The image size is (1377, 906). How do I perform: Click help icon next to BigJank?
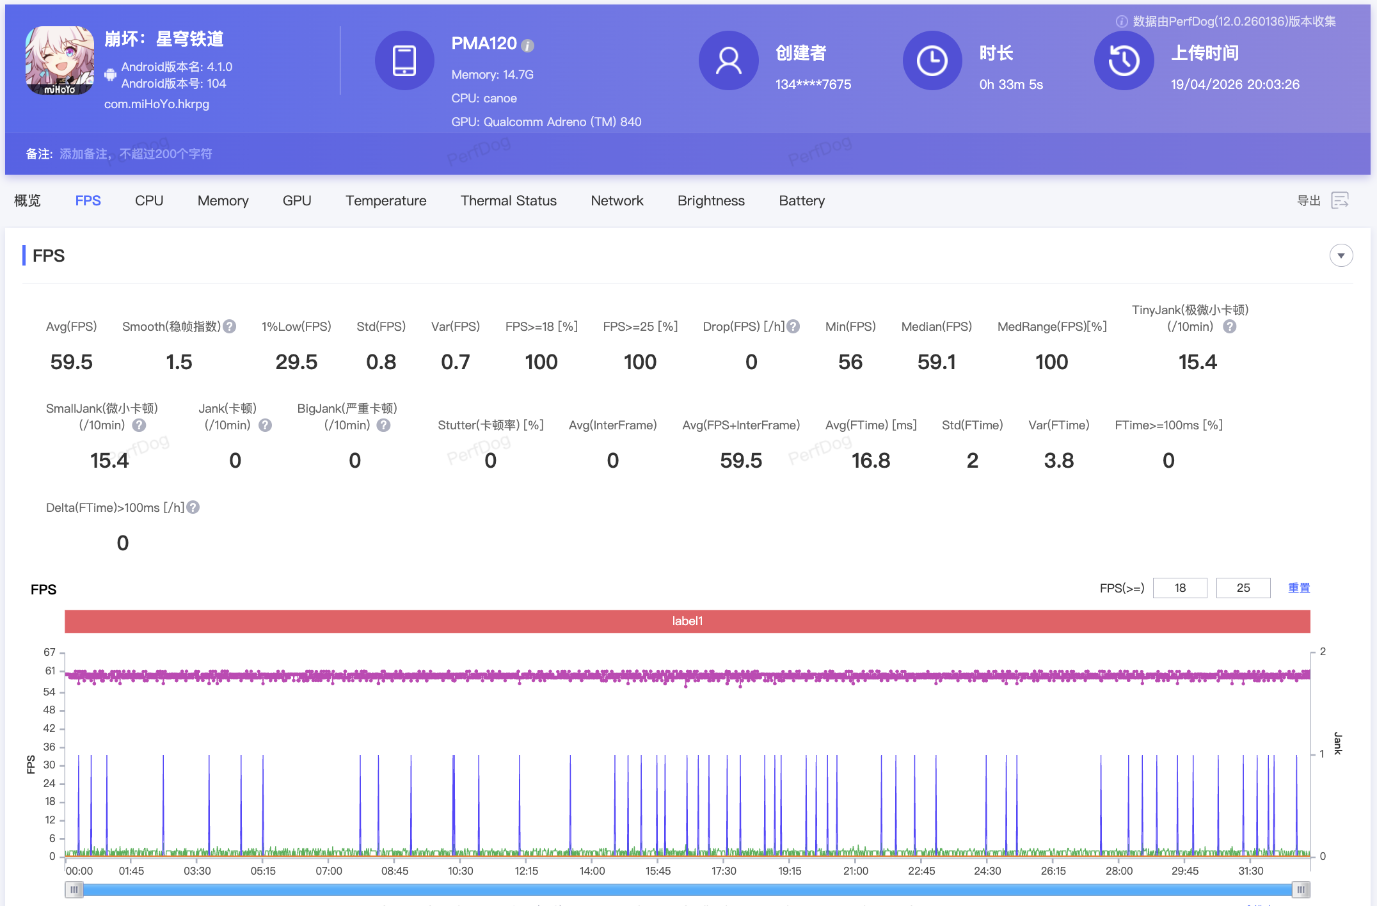coord(383,425)
